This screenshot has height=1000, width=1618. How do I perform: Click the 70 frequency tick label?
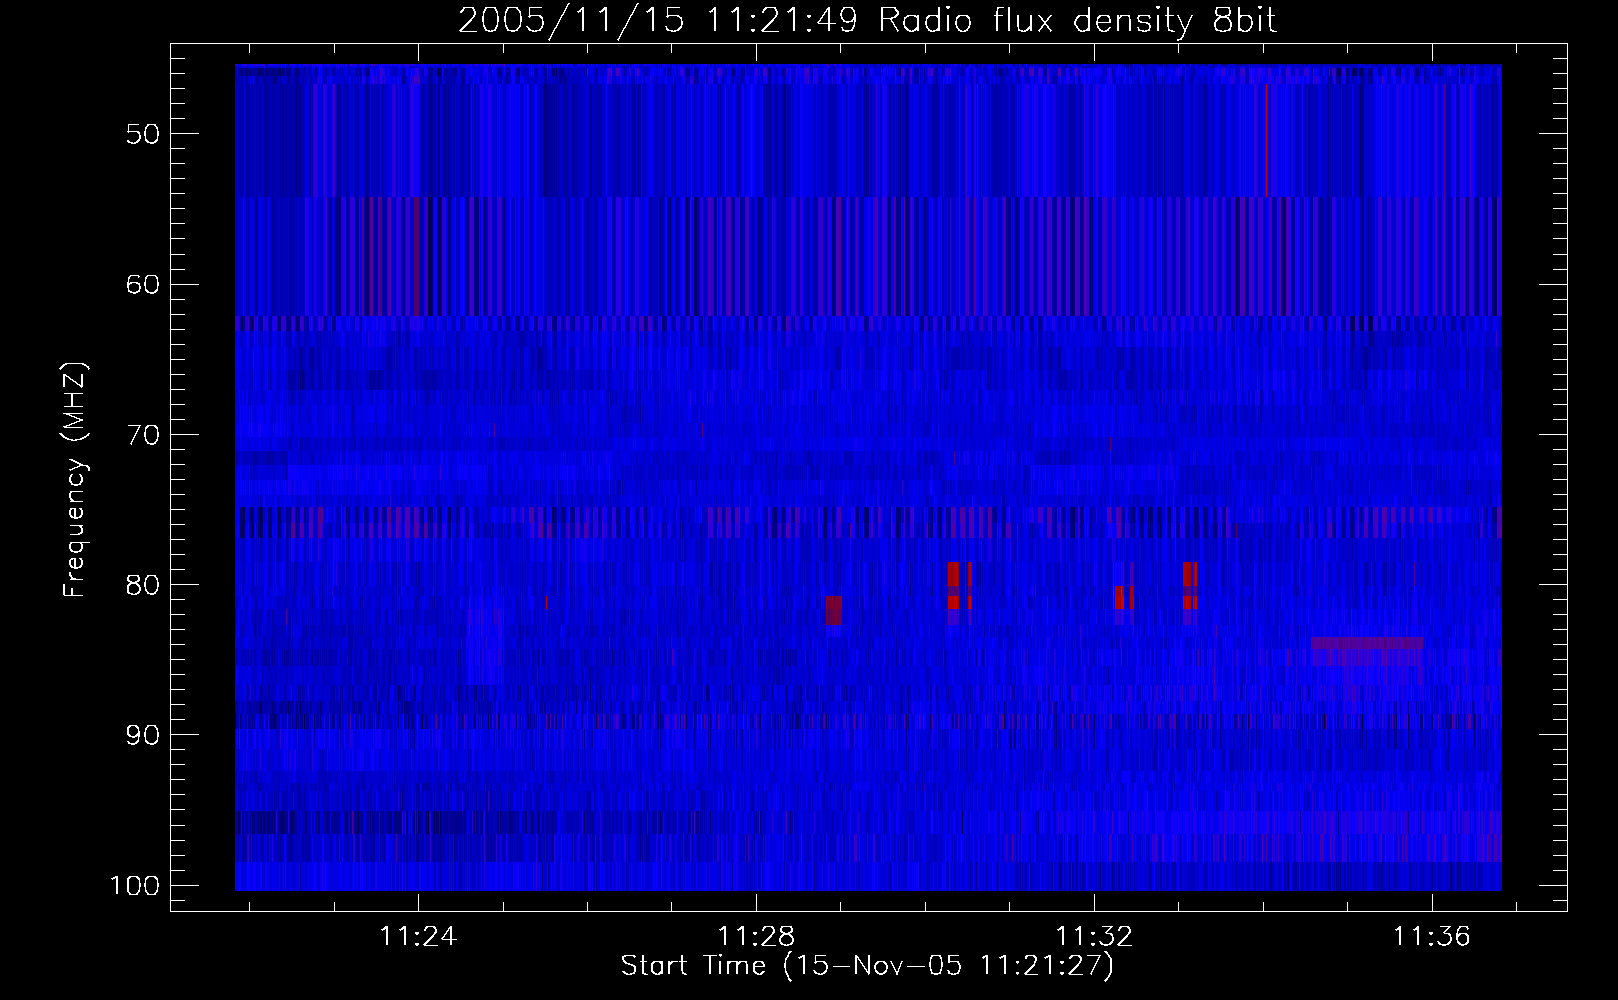143,435
